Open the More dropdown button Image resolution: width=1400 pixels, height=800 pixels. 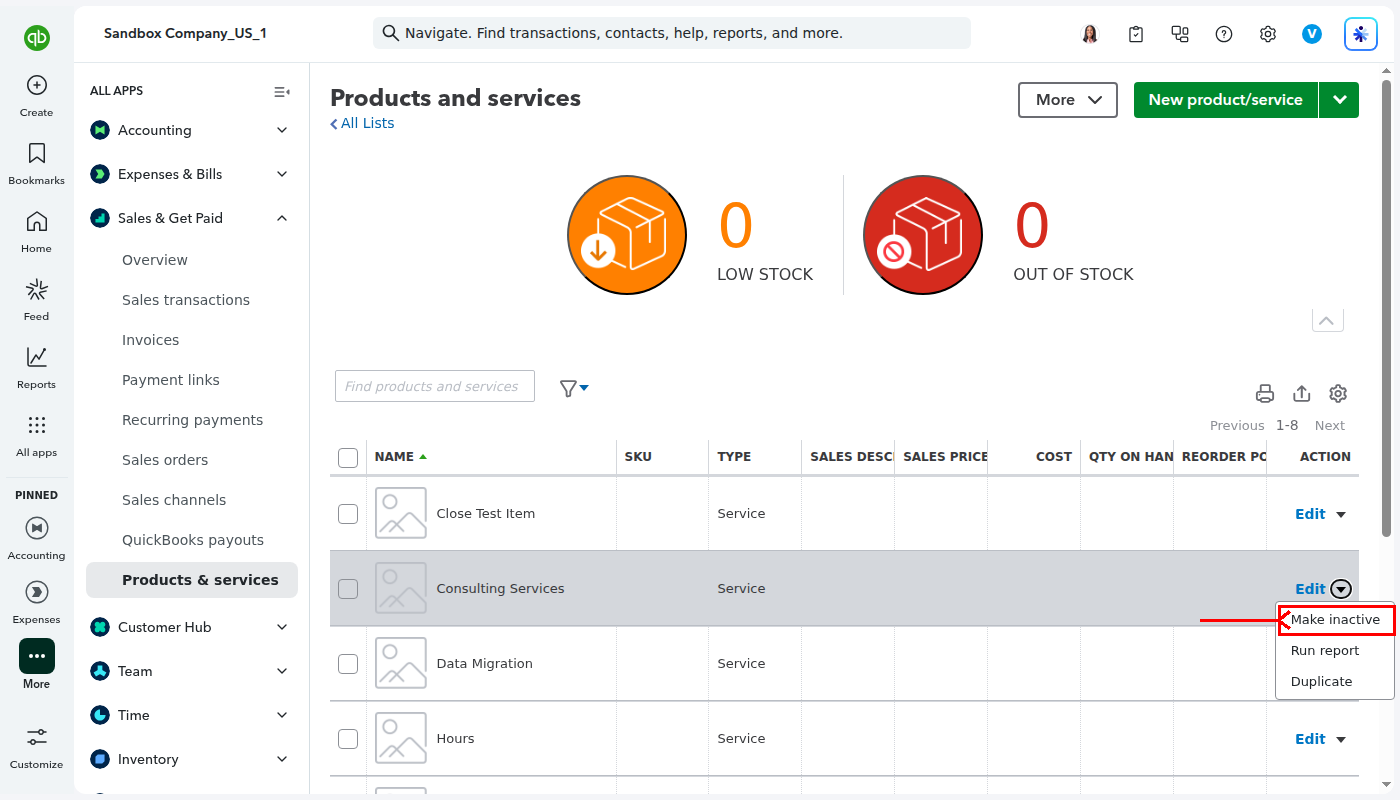[1068, 100]
